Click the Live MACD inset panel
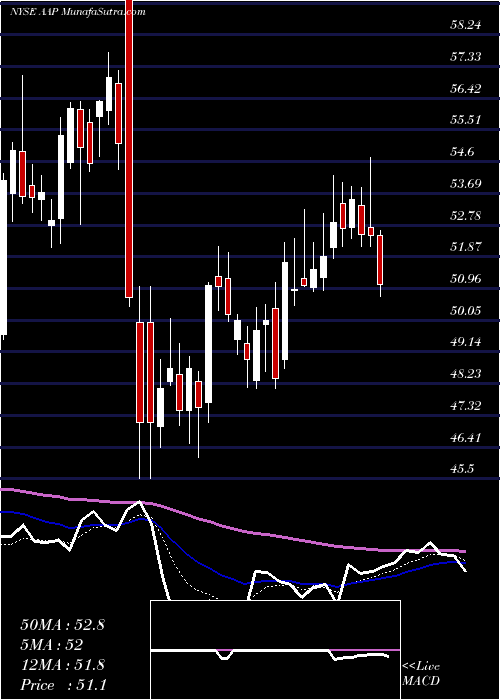The height and width of the screenshot is (700, 500). click(275, 650)
